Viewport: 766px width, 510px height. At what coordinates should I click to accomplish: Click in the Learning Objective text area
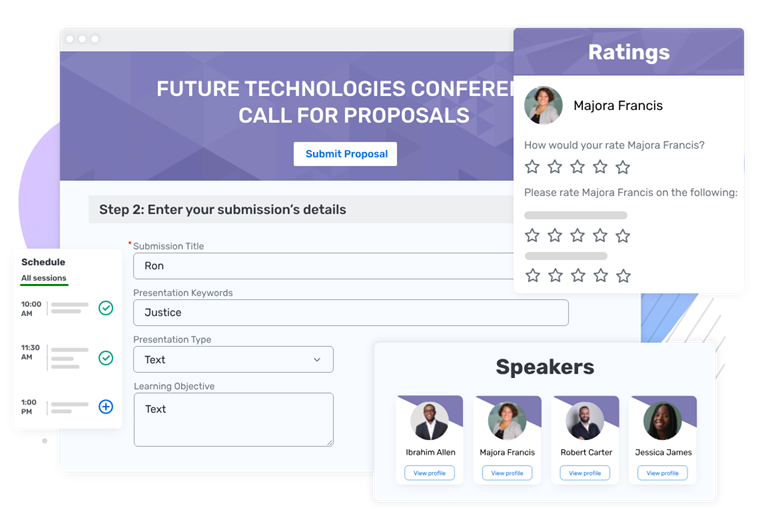pyautogui.click(x=233, y=419)
